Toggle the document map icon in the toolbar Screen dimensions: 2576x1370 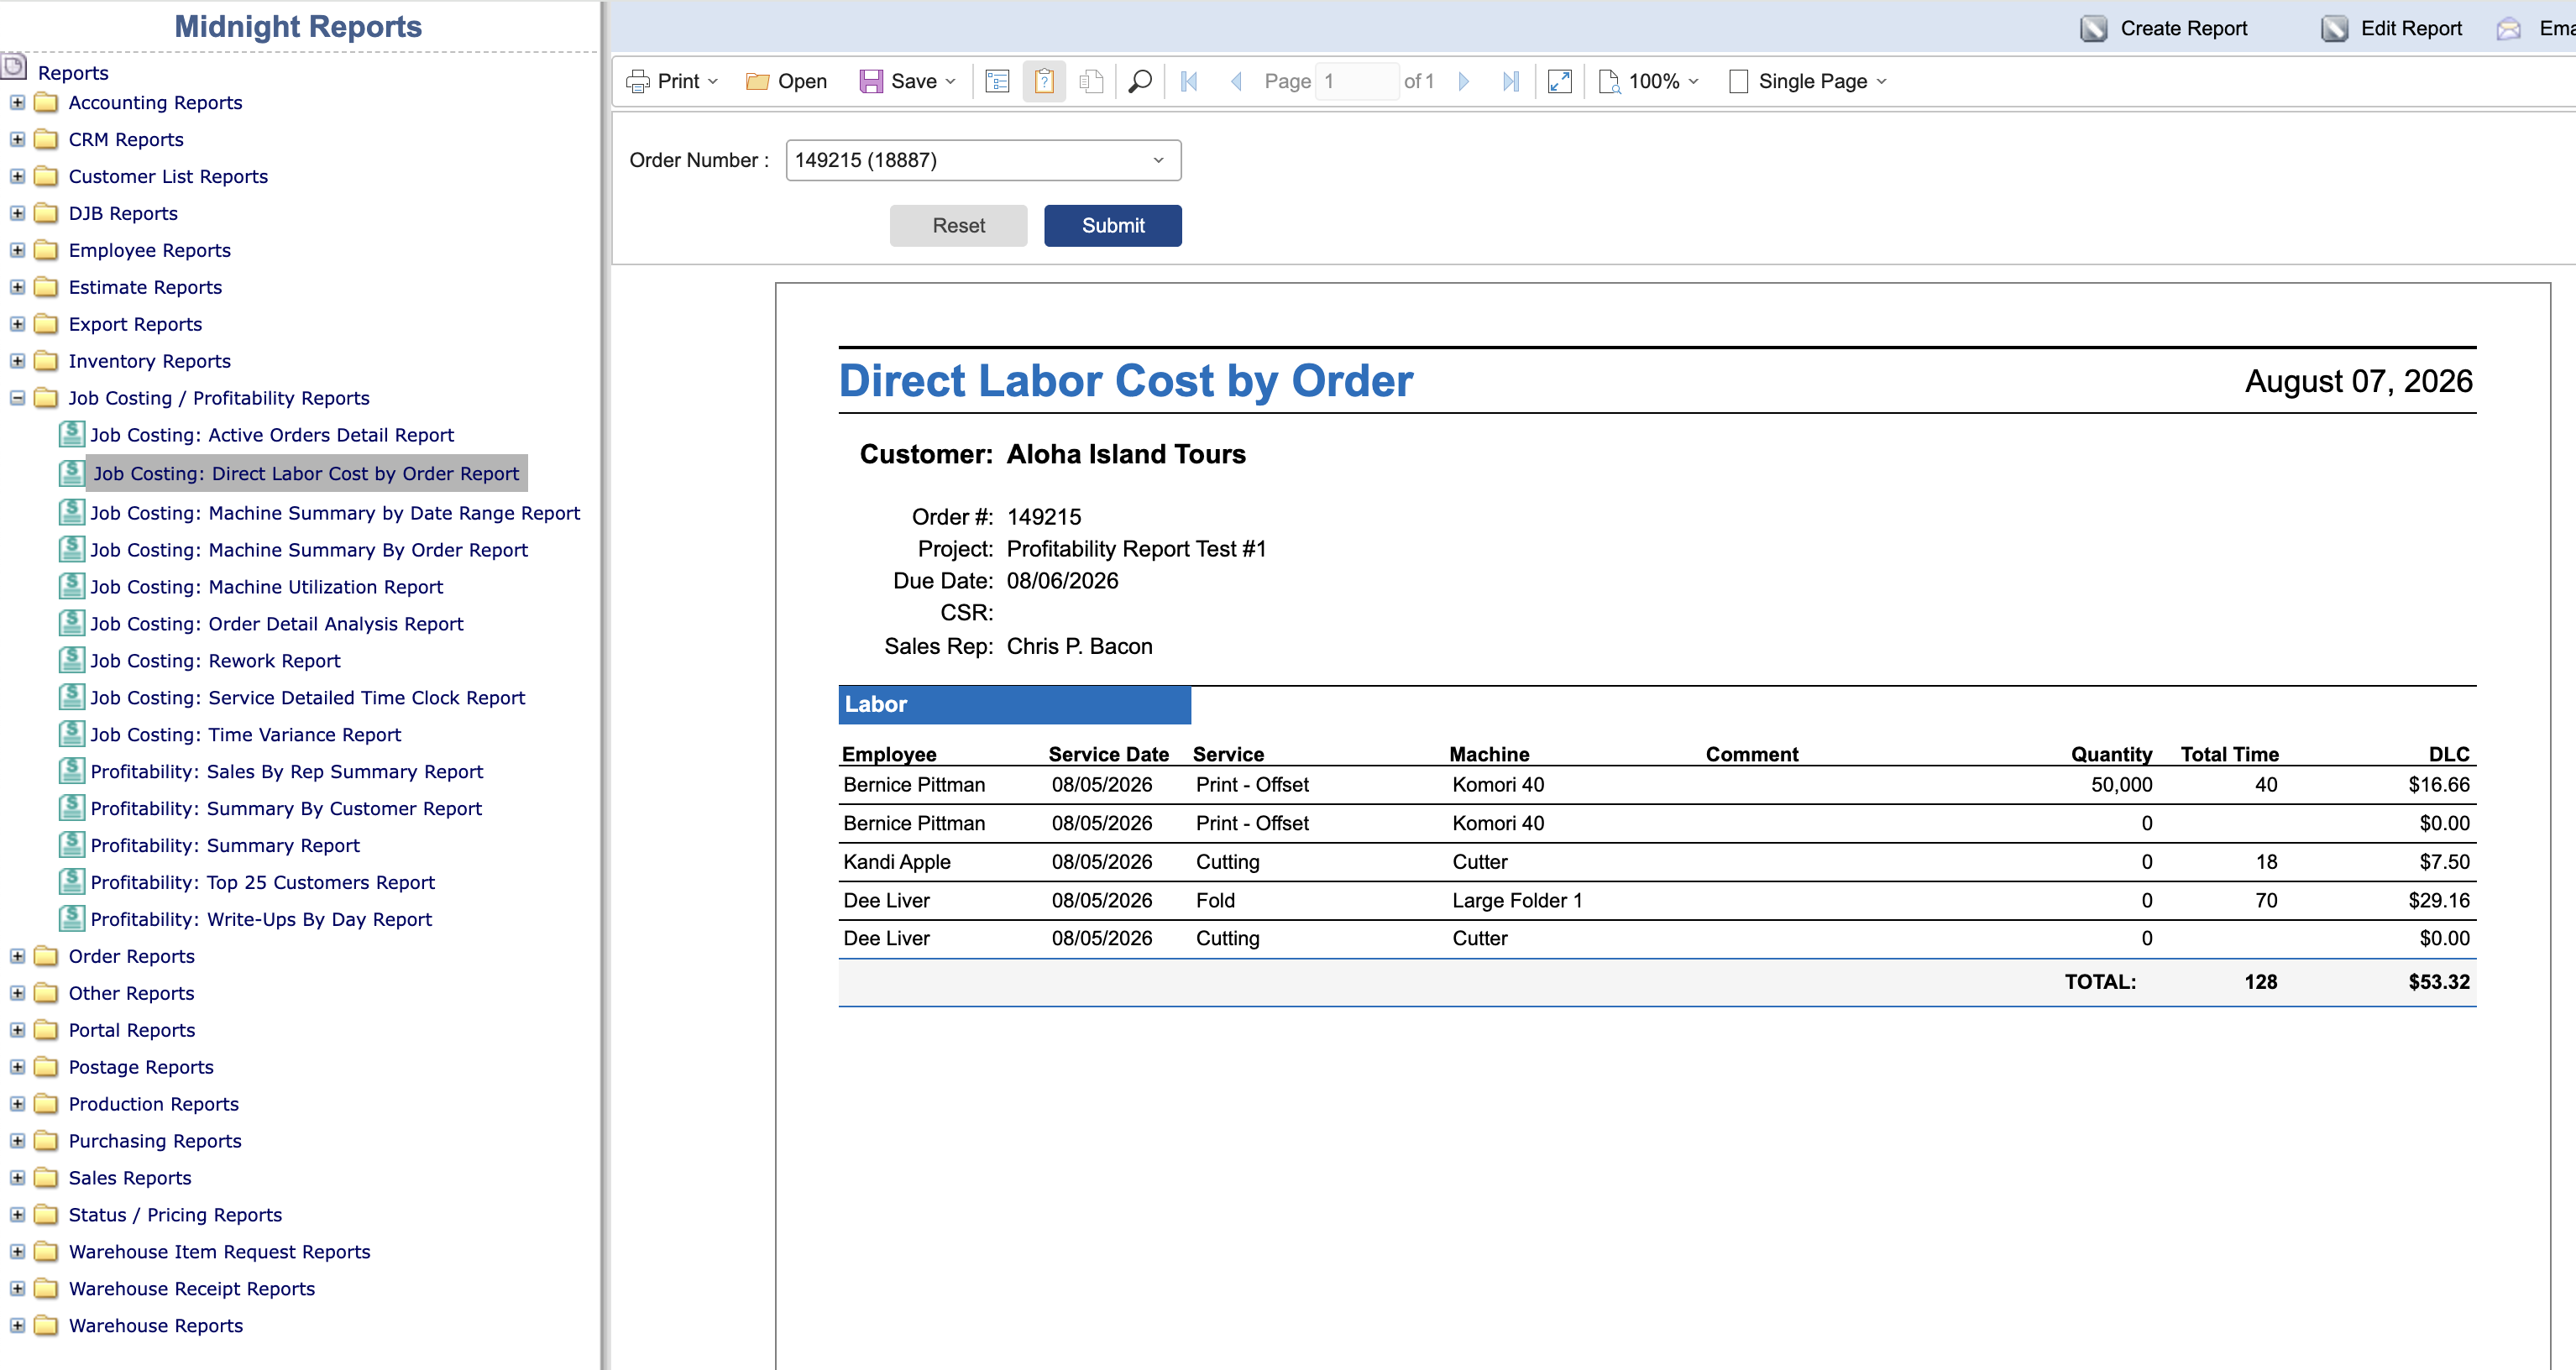(997, 81)
